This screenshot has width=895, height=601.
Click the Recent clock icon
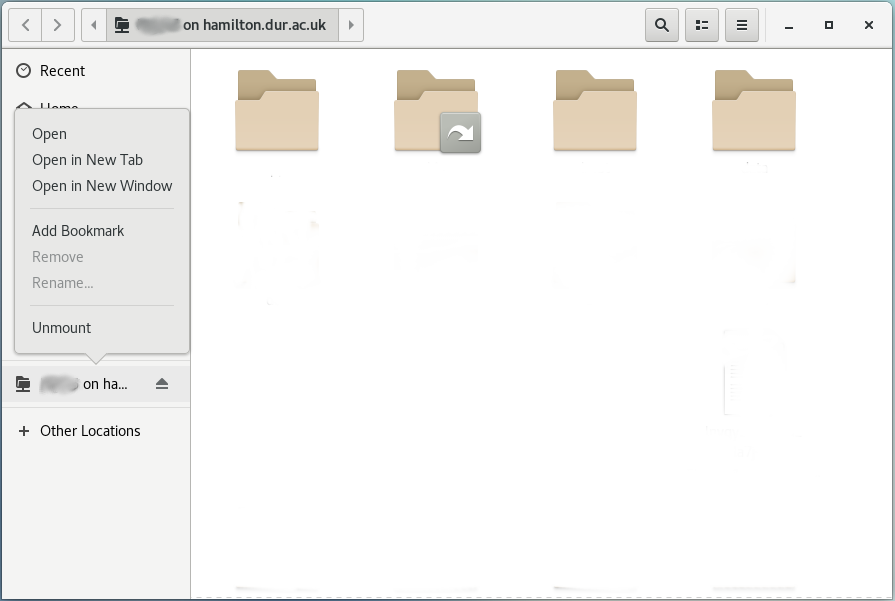(x=23, y=71)
